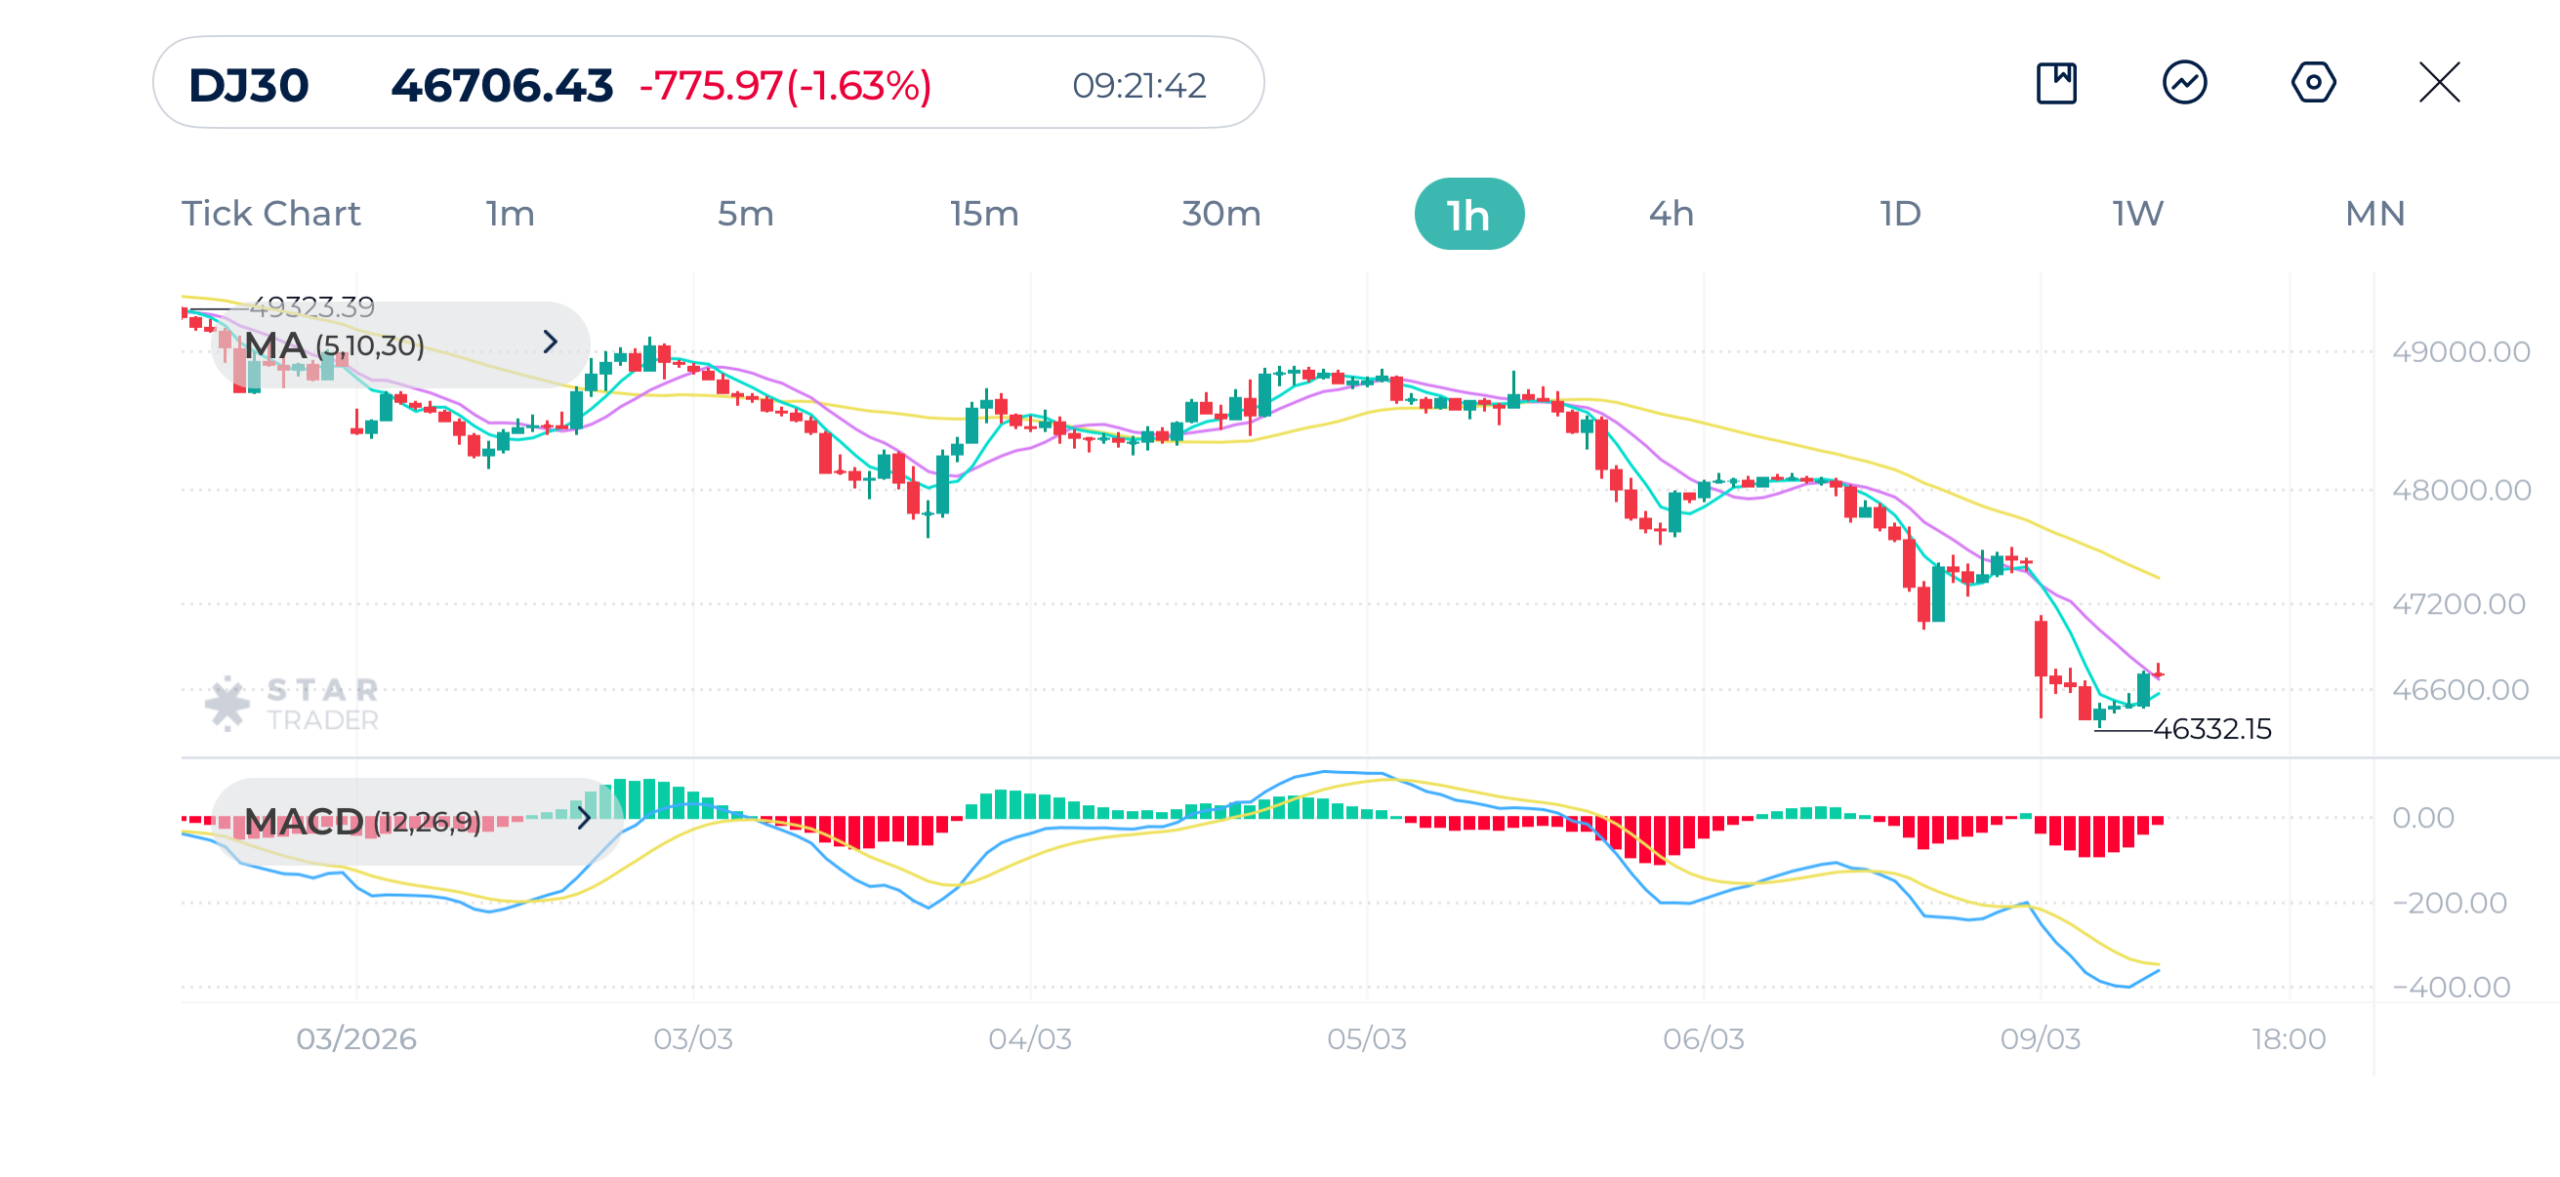The width and height of the screenshot is (2560, 1177).
Task: Click the DJ30 symbol name
Action: [x=249, y=86]
